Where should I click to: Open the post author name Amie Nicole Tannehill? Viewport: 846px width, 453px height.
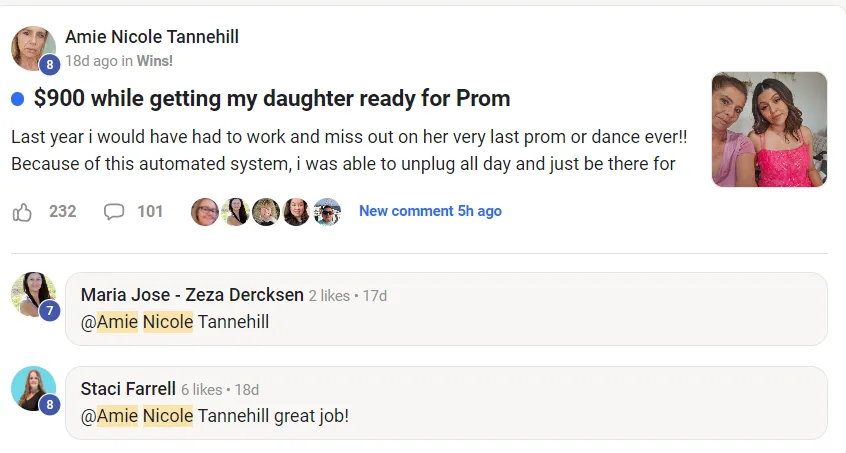(x=152, y=37)
